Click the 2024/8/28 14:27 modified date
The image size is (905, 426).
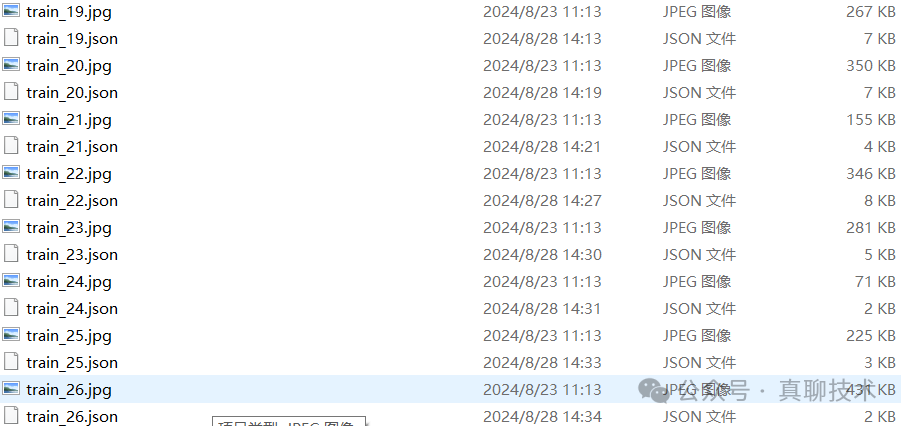point(542,201)
